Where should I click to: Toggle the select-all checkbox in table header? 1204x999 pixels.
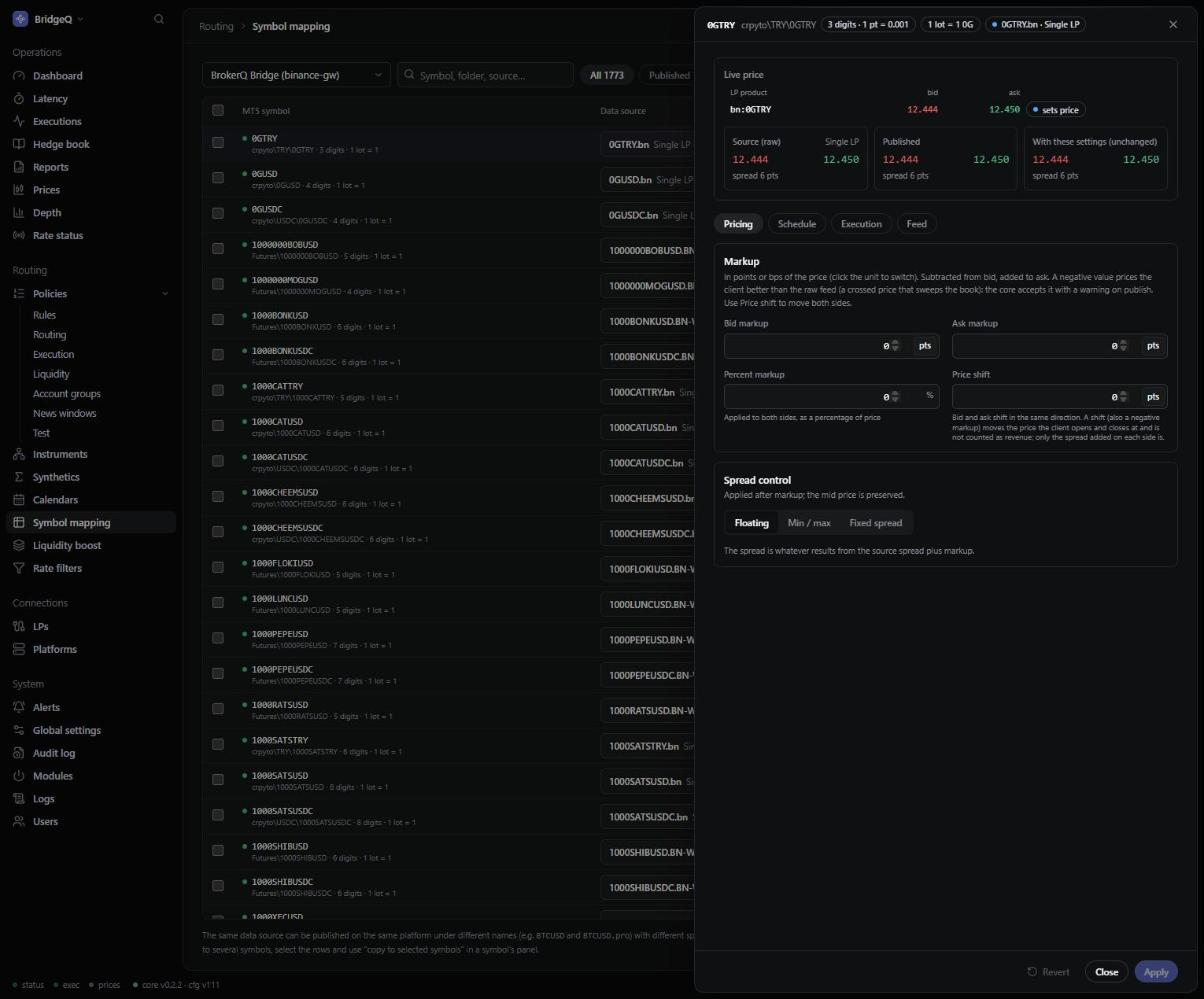(218, 110)
